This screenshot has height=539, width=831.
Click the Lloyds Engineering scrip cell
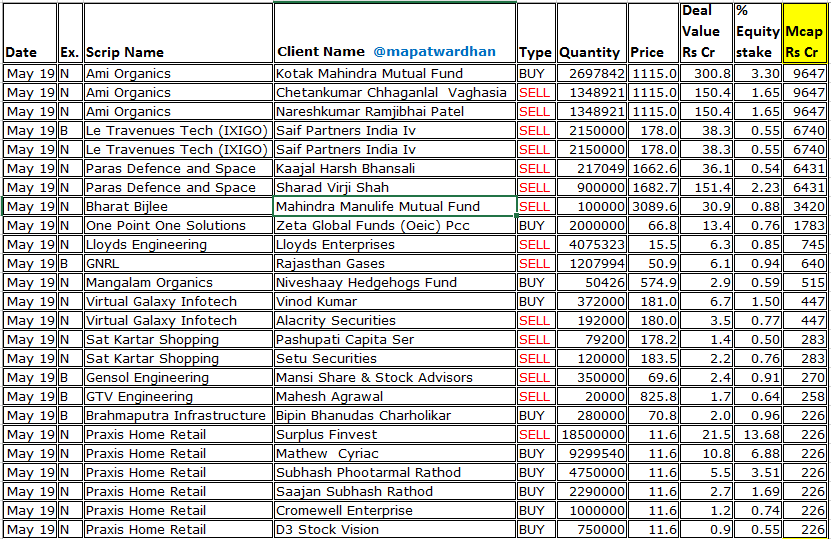pyautogui.click(x=178, y=244)
